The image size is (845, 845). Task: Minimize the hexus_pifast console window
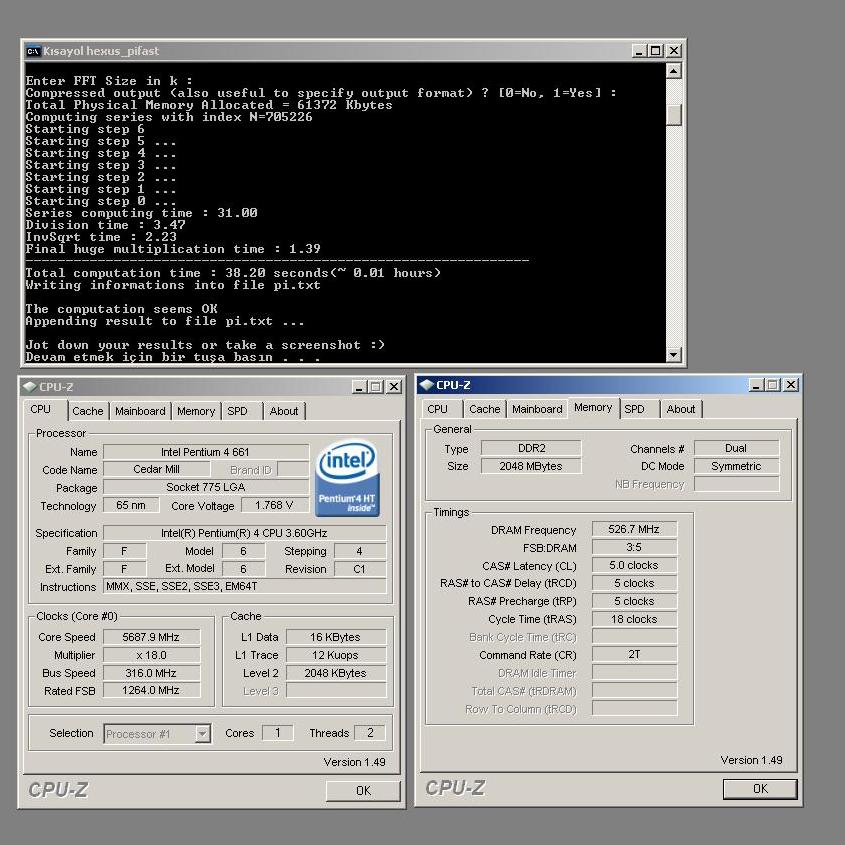(639, 51)
